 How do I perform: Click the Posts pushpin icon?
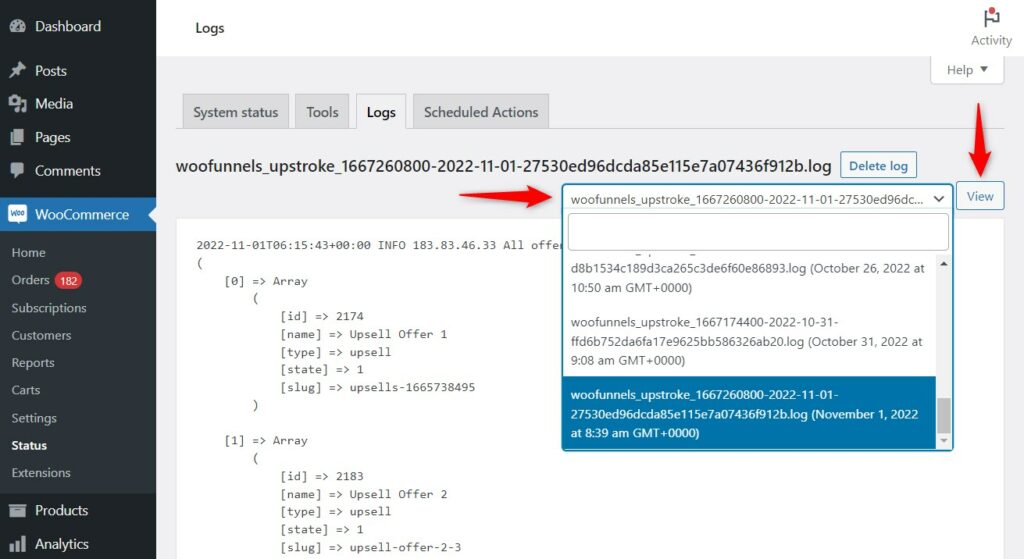[x=18, y=71]
